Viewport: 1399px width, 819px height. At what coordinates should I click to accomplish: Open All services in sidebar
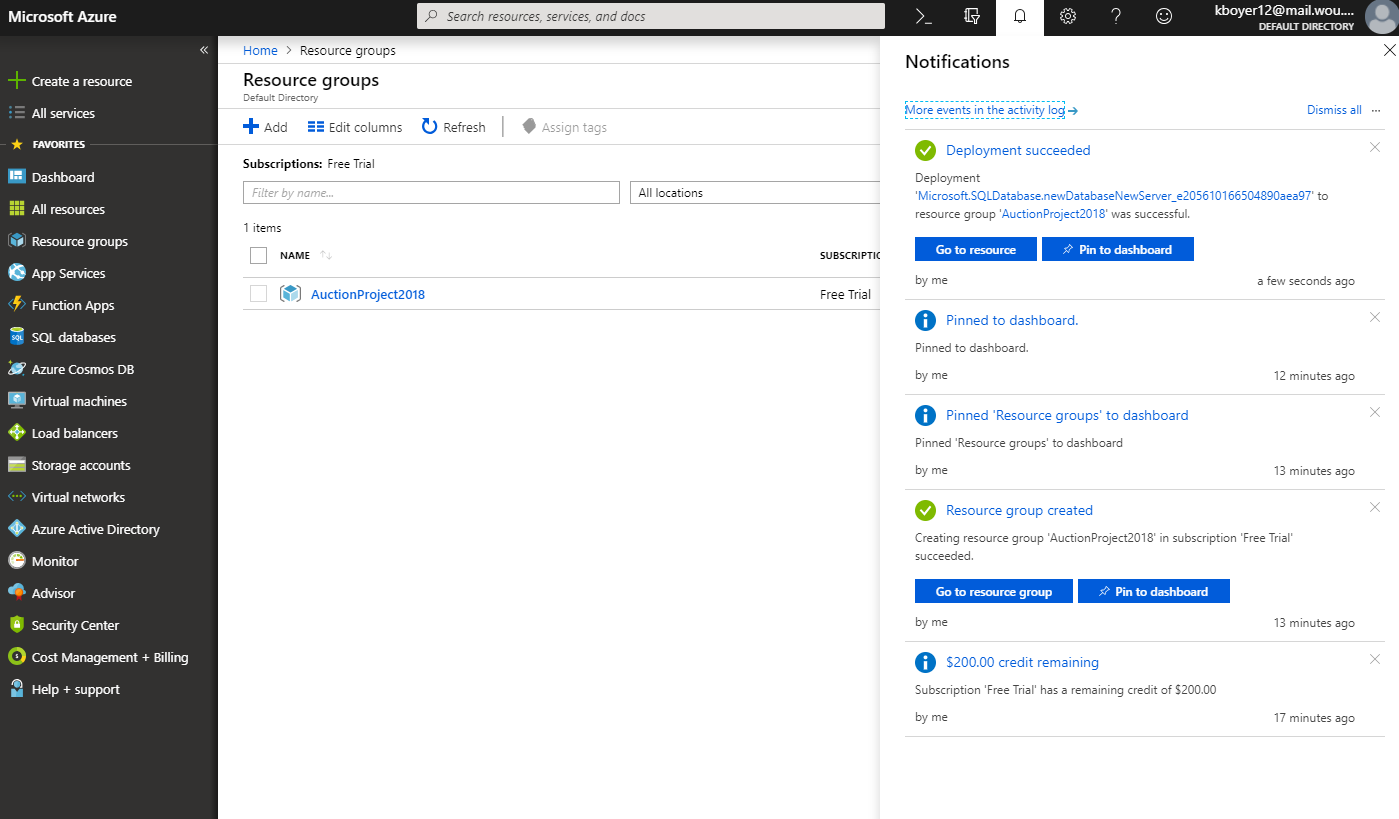coord(63,113)
